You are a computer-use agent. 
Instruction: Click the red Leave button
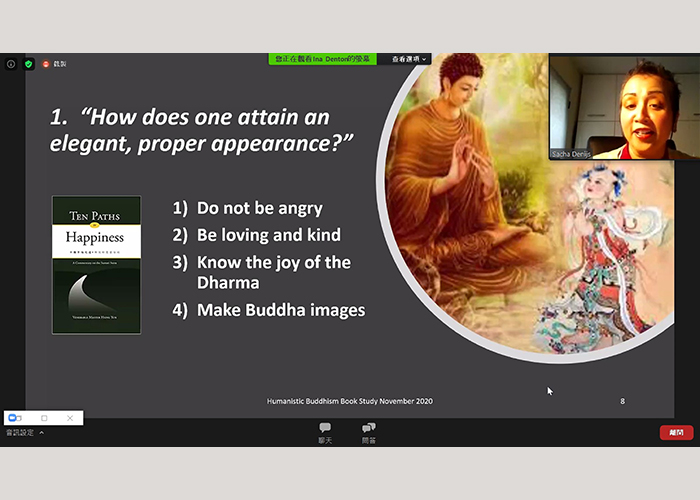point(676,432)
